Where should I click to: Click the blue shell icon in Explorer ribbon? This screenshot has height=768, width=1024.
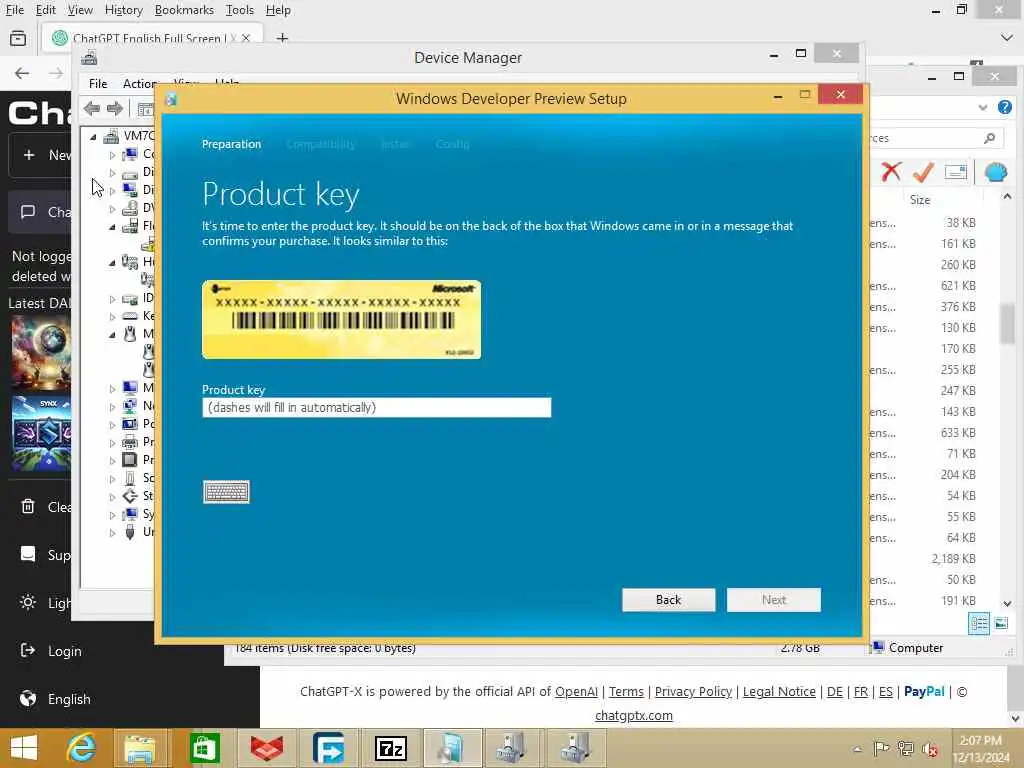tap(995, 172)
